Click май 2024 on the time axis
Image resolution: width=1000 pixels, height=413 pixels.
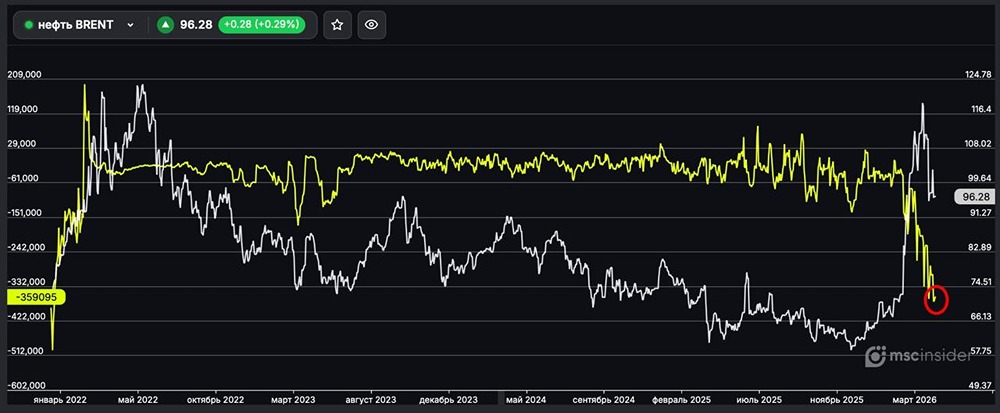[527, 399]
